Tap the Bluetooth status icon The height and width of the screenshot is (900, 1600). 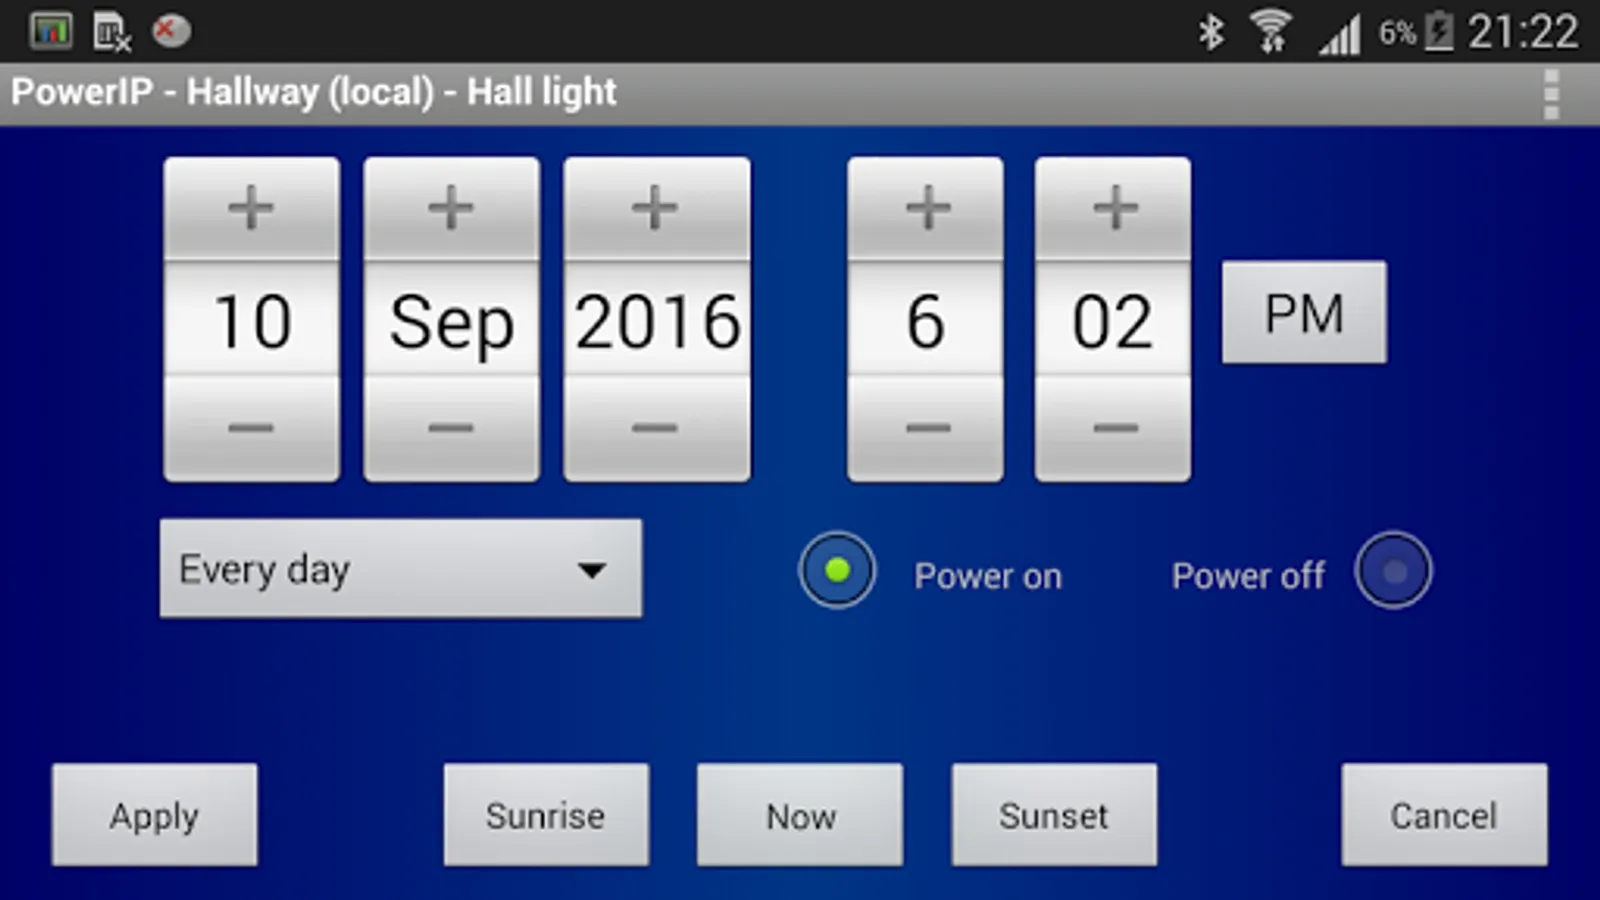1211,32
